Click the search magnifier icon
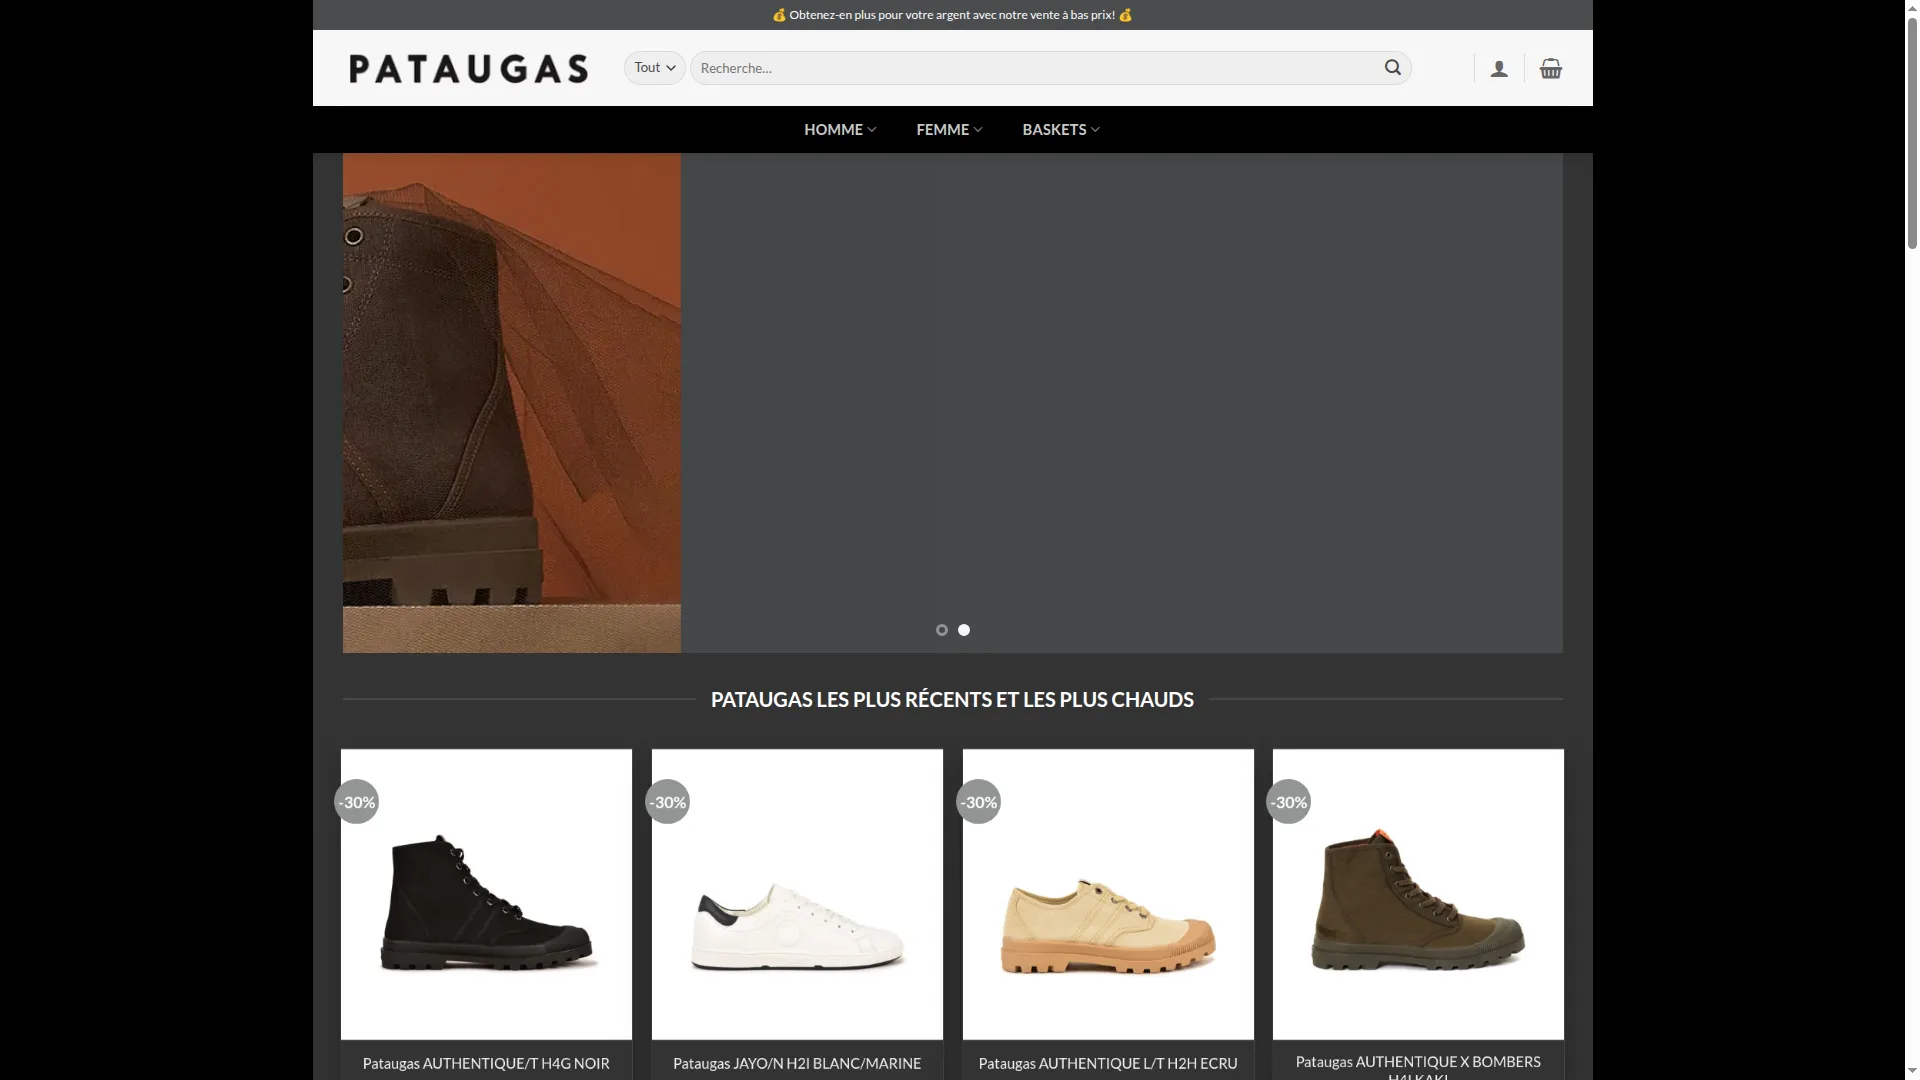1920x1080 pixels. coord(1392,67)
